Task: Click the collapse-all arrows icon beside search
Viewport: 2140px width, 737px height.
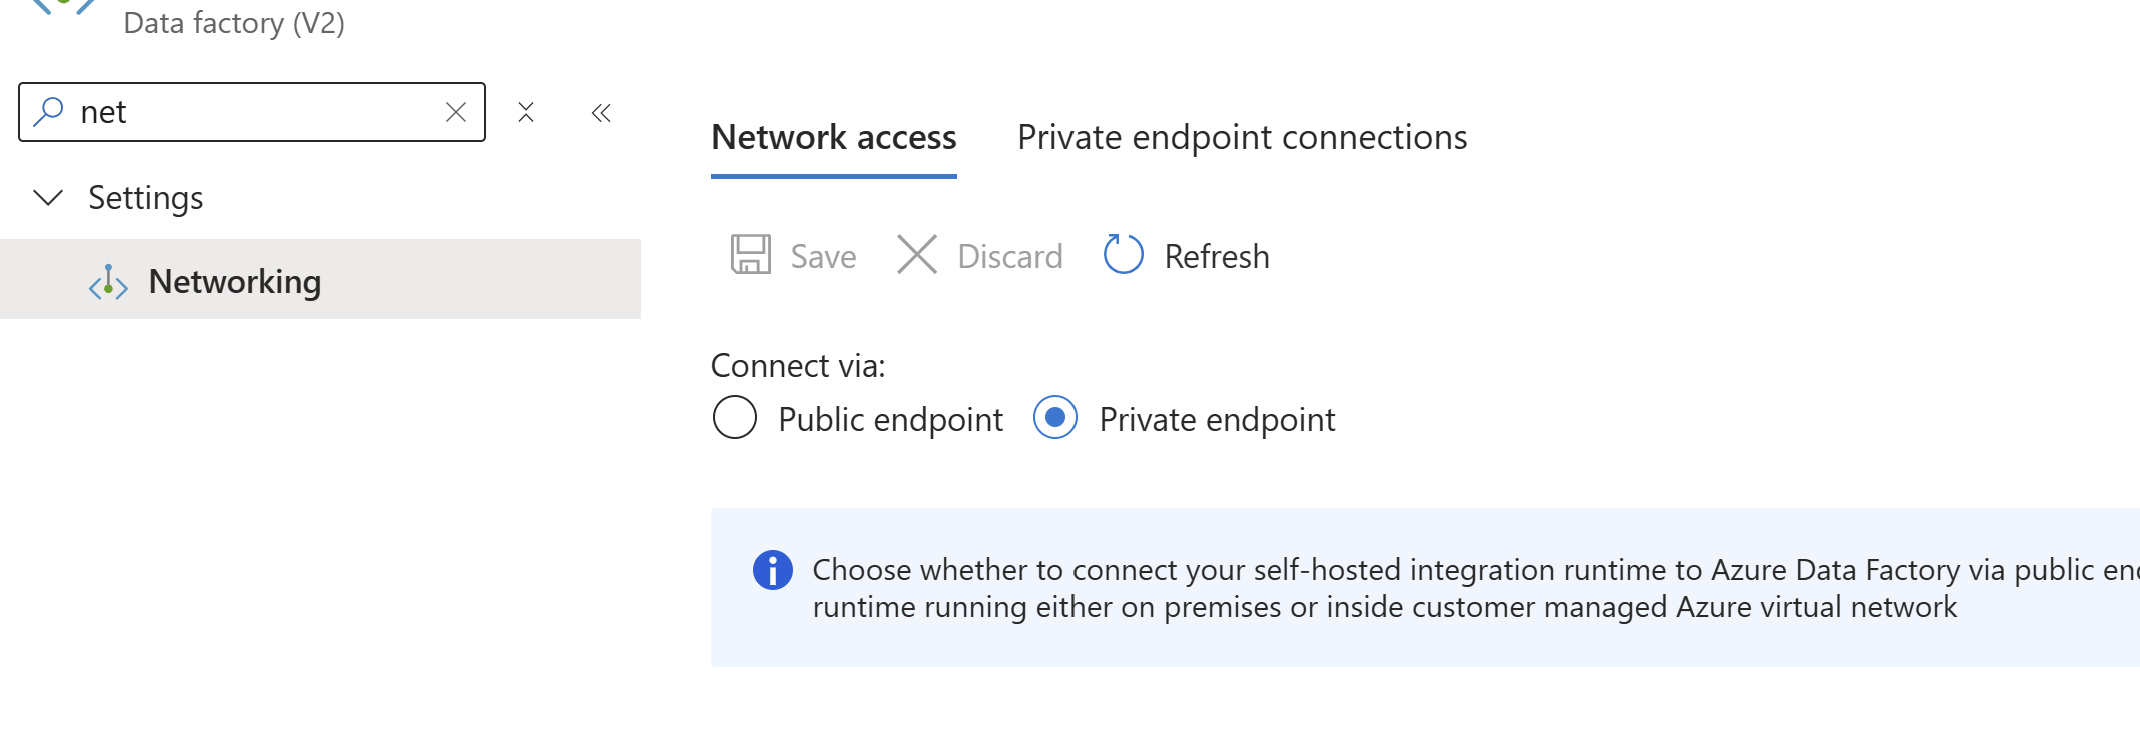Action: (526, 112)
